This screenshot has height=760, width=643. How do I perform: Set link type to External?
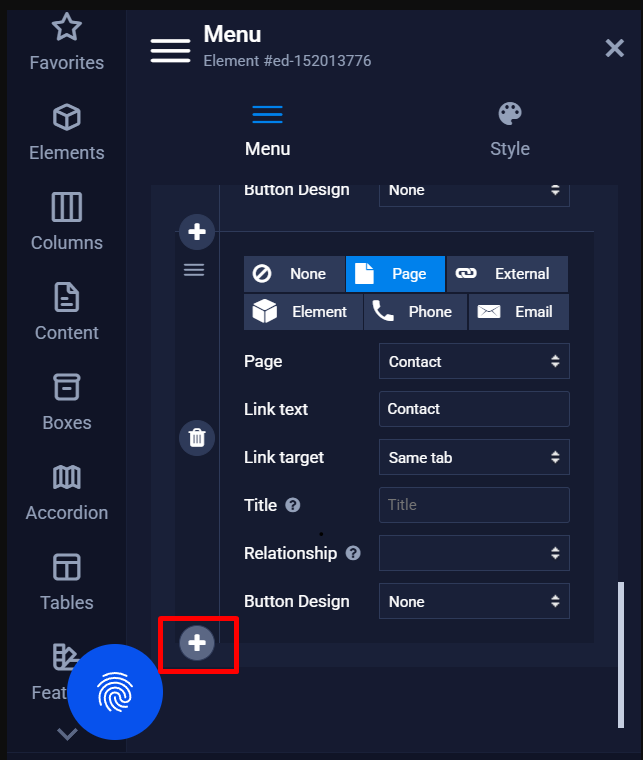pos(507,274)
